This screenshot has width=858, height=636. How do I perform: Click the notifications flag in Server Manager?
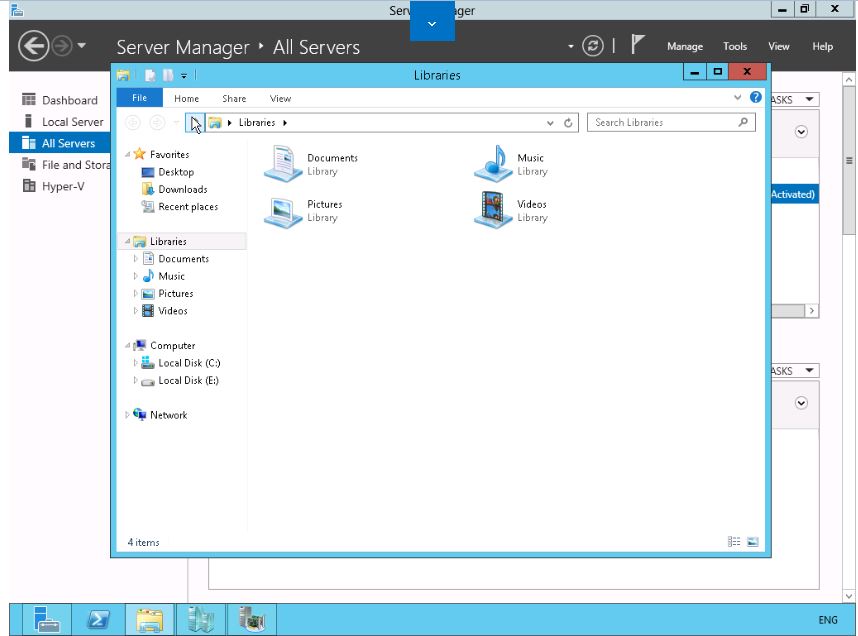click(637, 44)
